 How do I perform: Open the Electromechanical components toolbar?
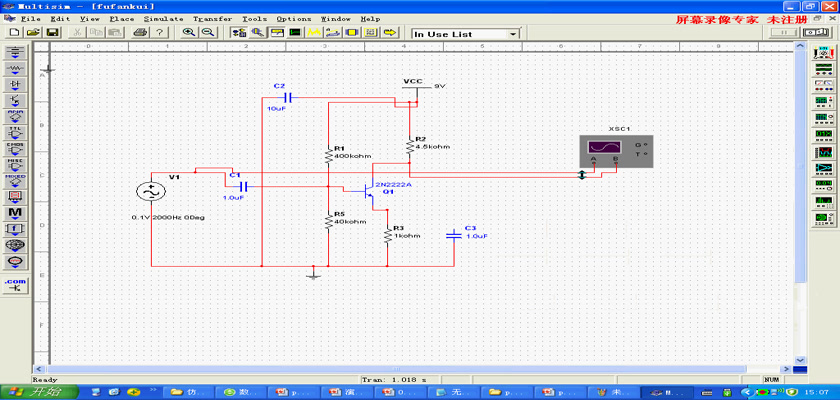pos(15,261)
